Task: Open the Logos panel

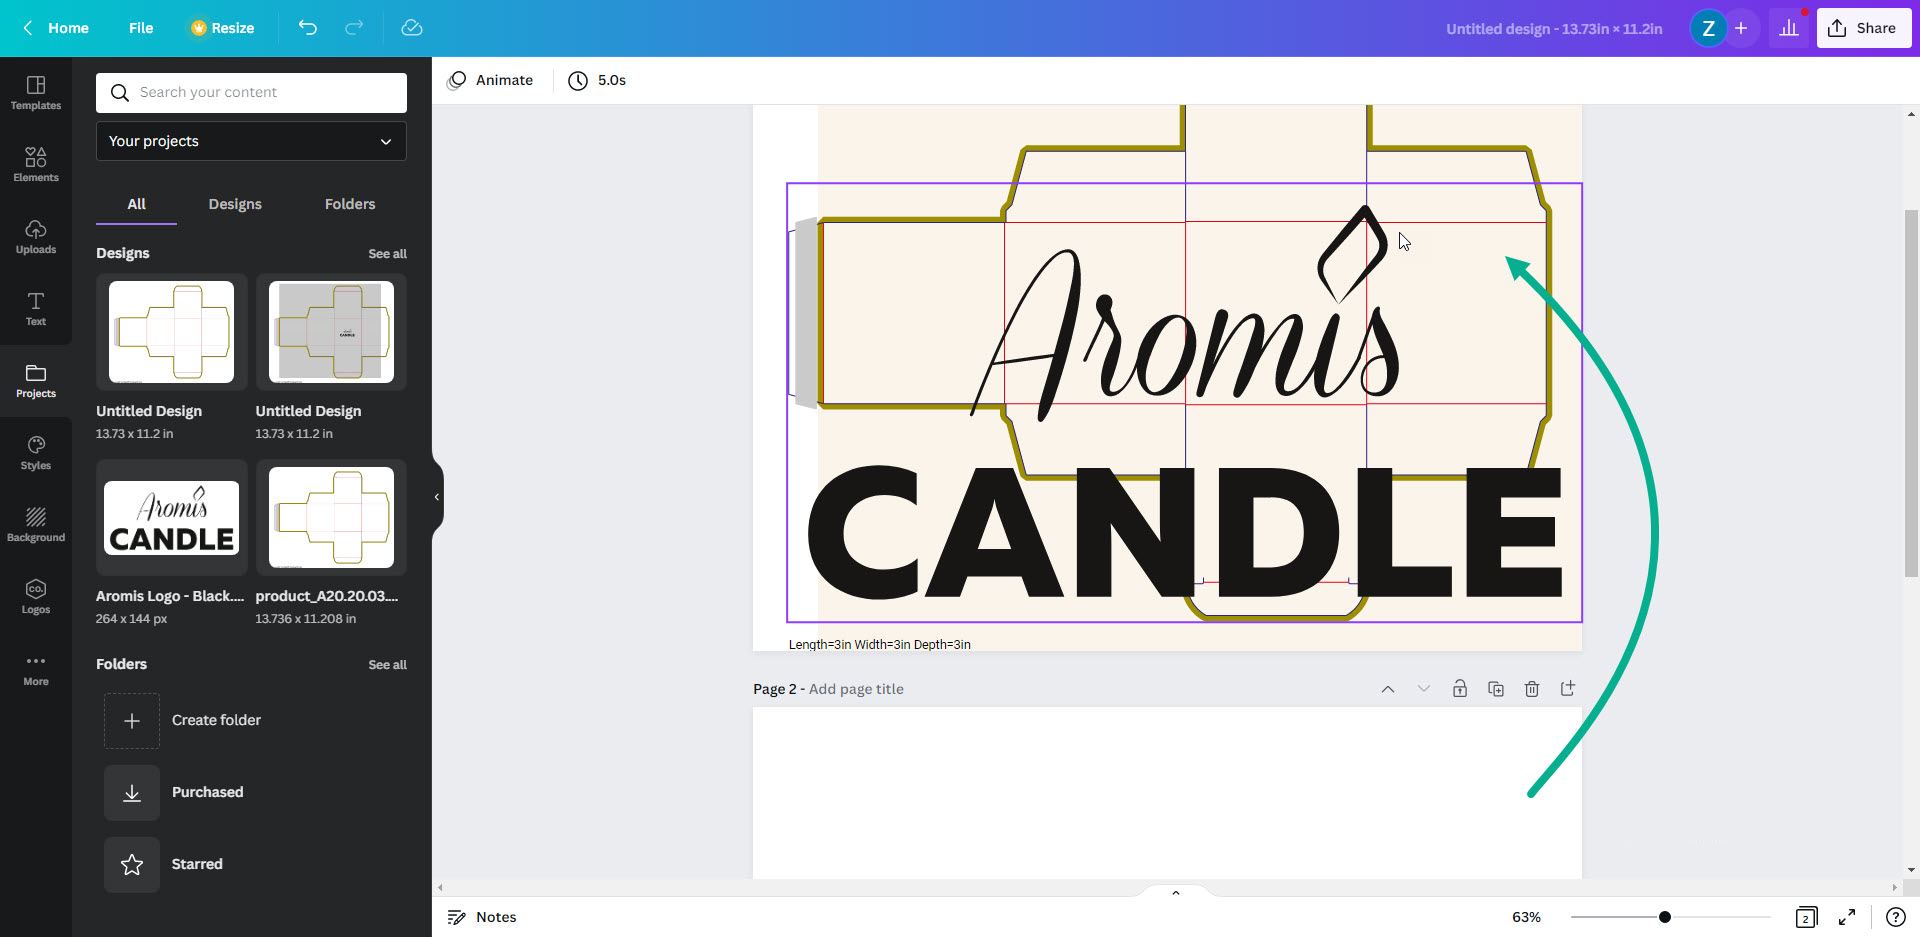Action: (x=35, y=595)
